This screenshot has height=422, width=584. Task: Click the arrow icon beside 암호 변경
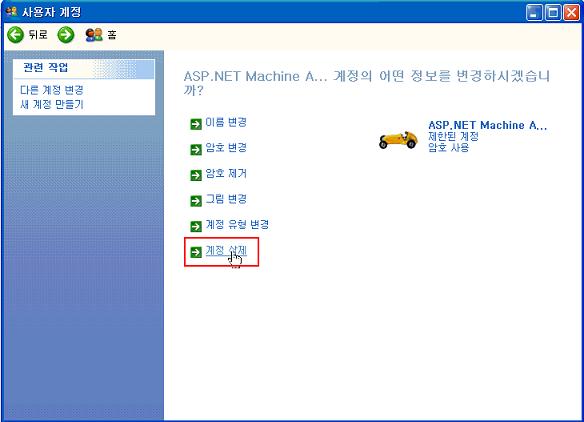(196, 149)
